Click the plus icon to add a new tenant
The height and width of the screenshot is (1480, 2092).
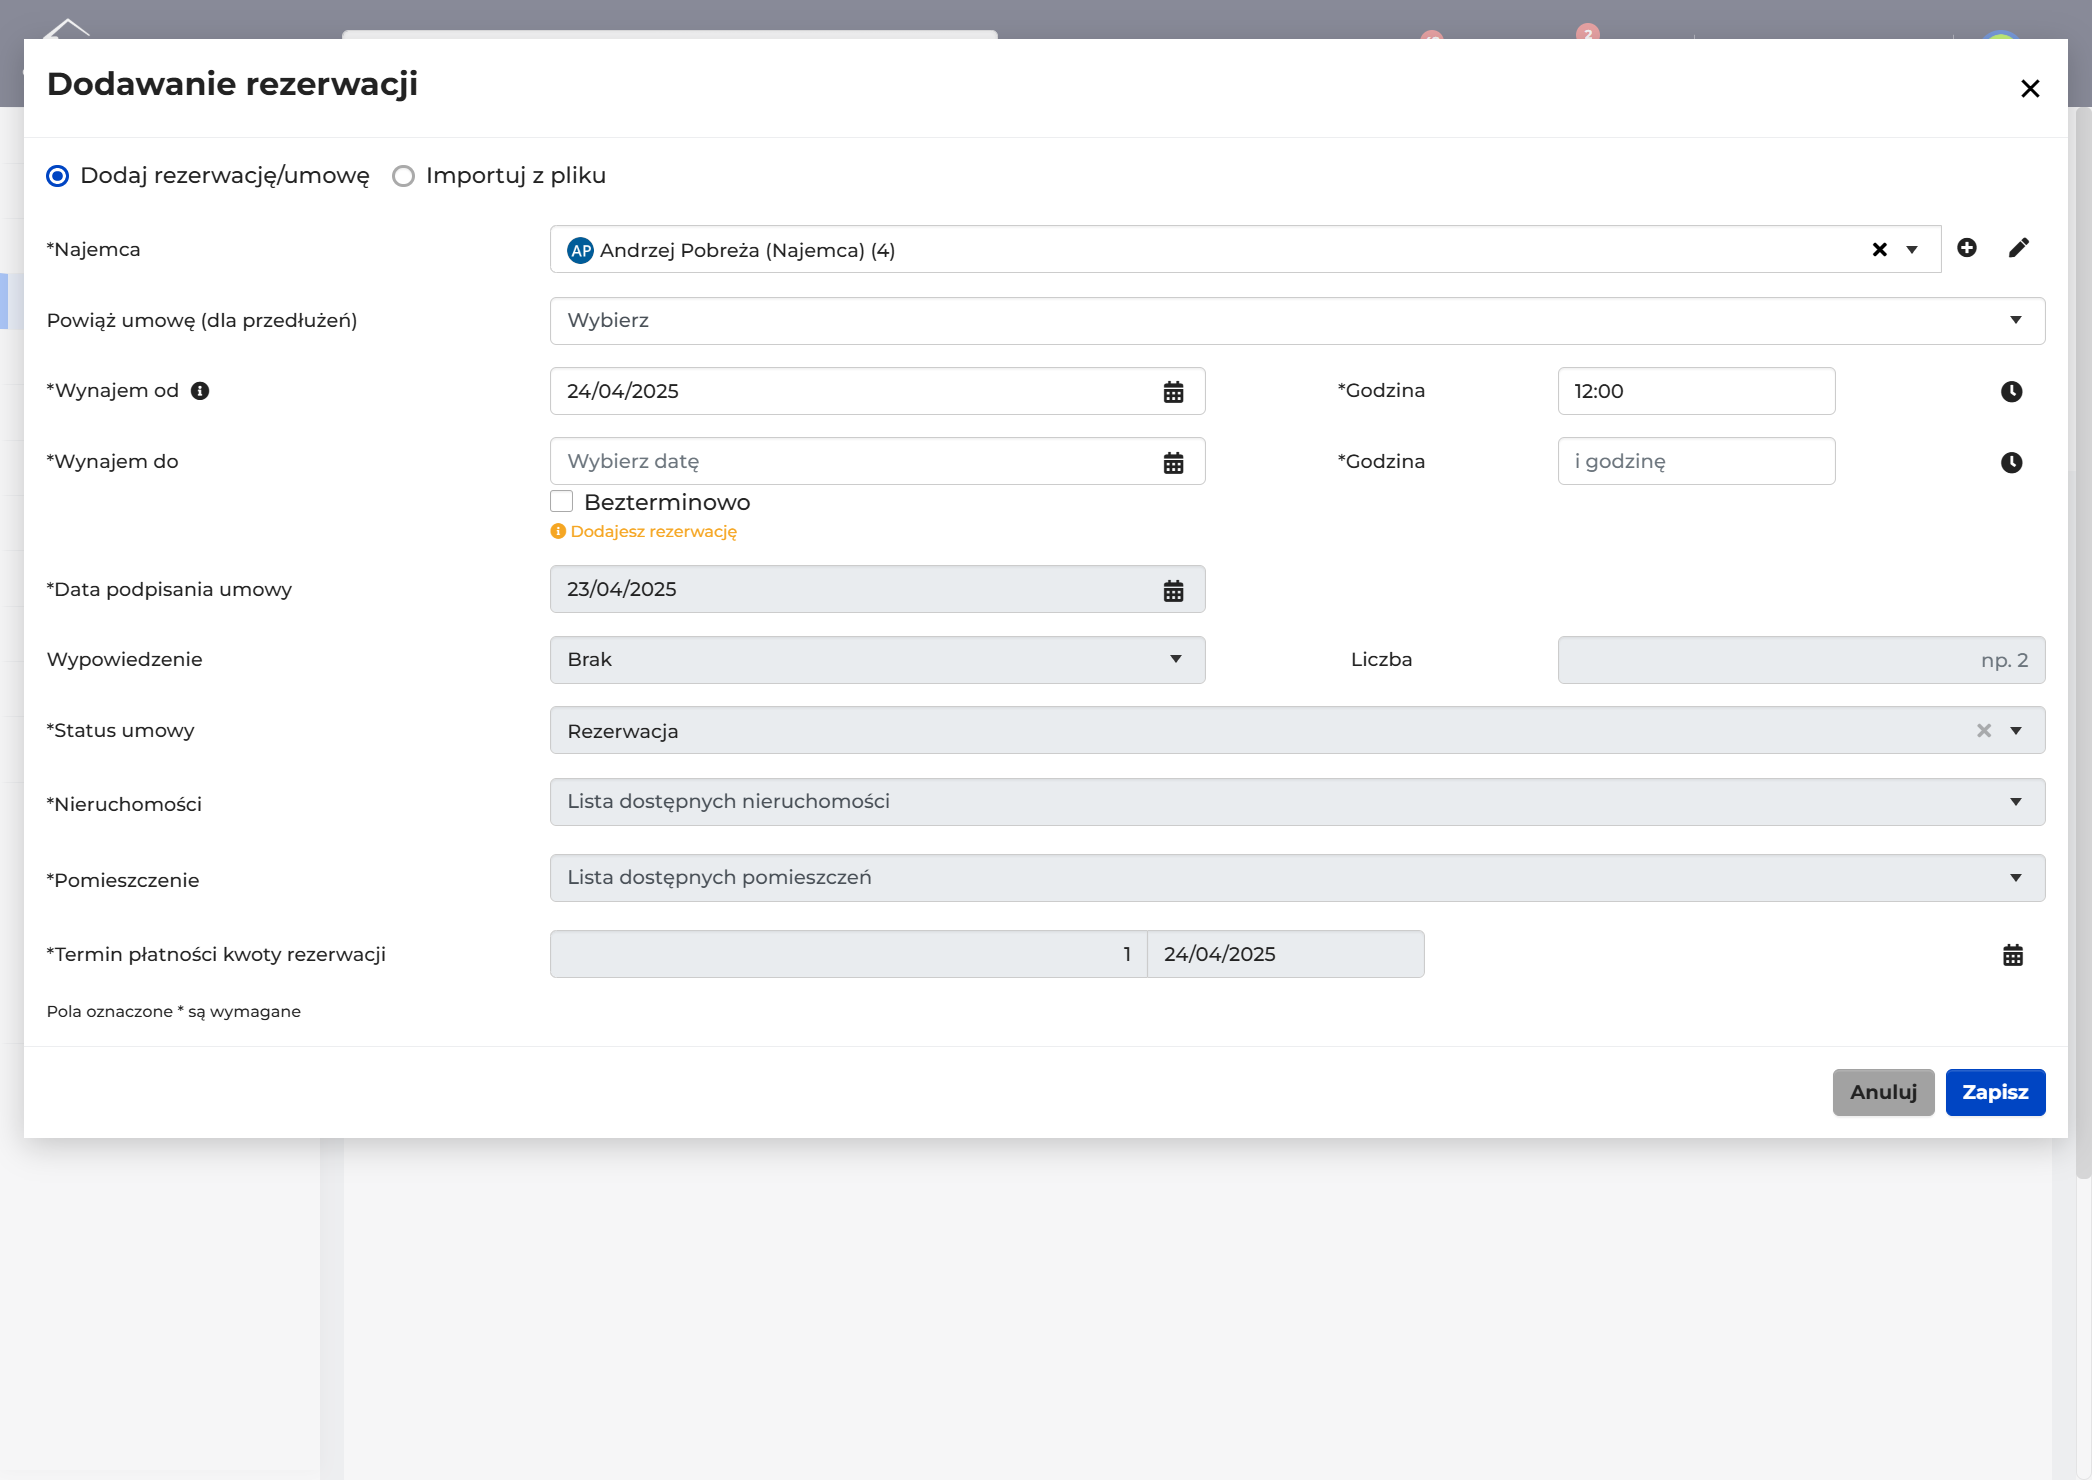click(1967, 248)
